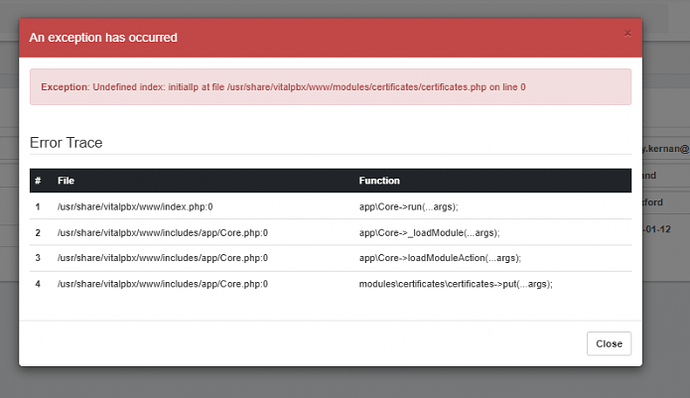Click row number 1 in trace table
This screenshot has width=690, height=398.
click(38, 206)
